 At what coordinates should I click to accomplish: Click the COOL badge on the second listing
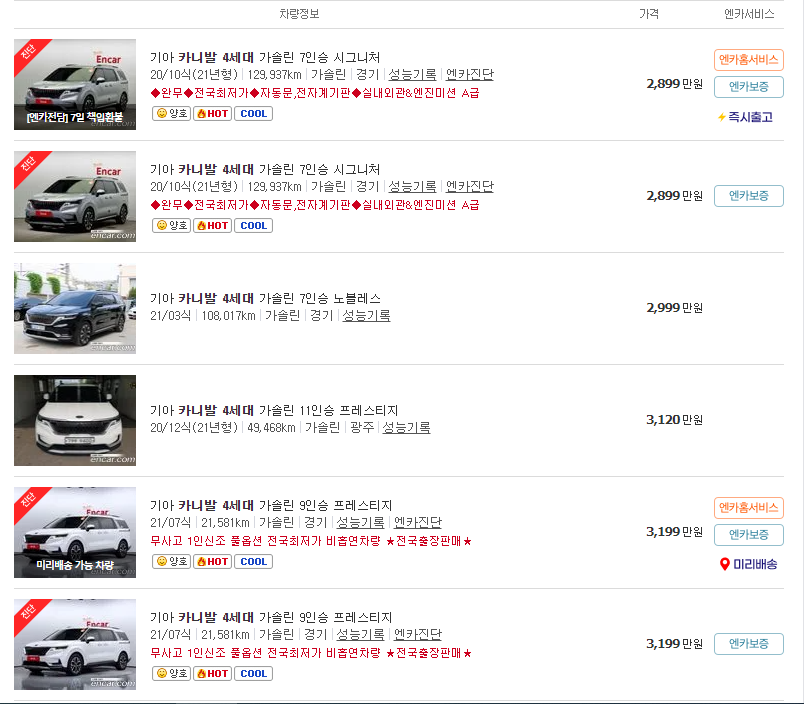pyautogui.click(x=253, y=225)
